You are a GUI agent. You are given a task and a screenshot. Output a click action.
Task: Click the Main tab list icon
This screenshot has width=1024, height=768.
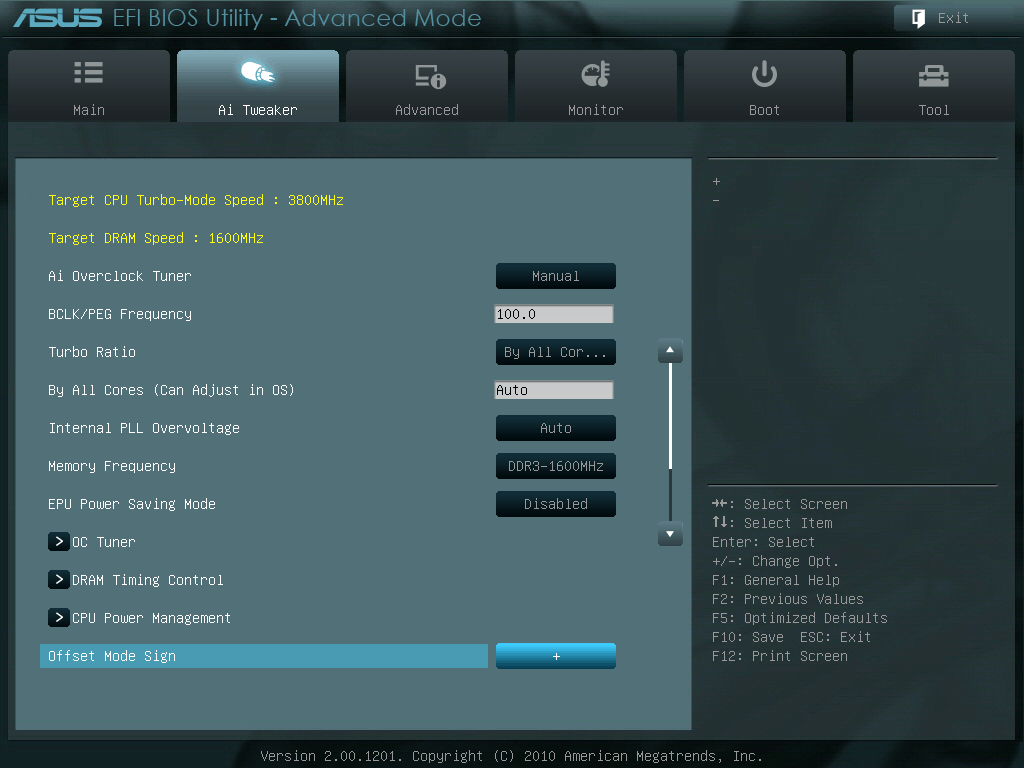coord(88,72)
